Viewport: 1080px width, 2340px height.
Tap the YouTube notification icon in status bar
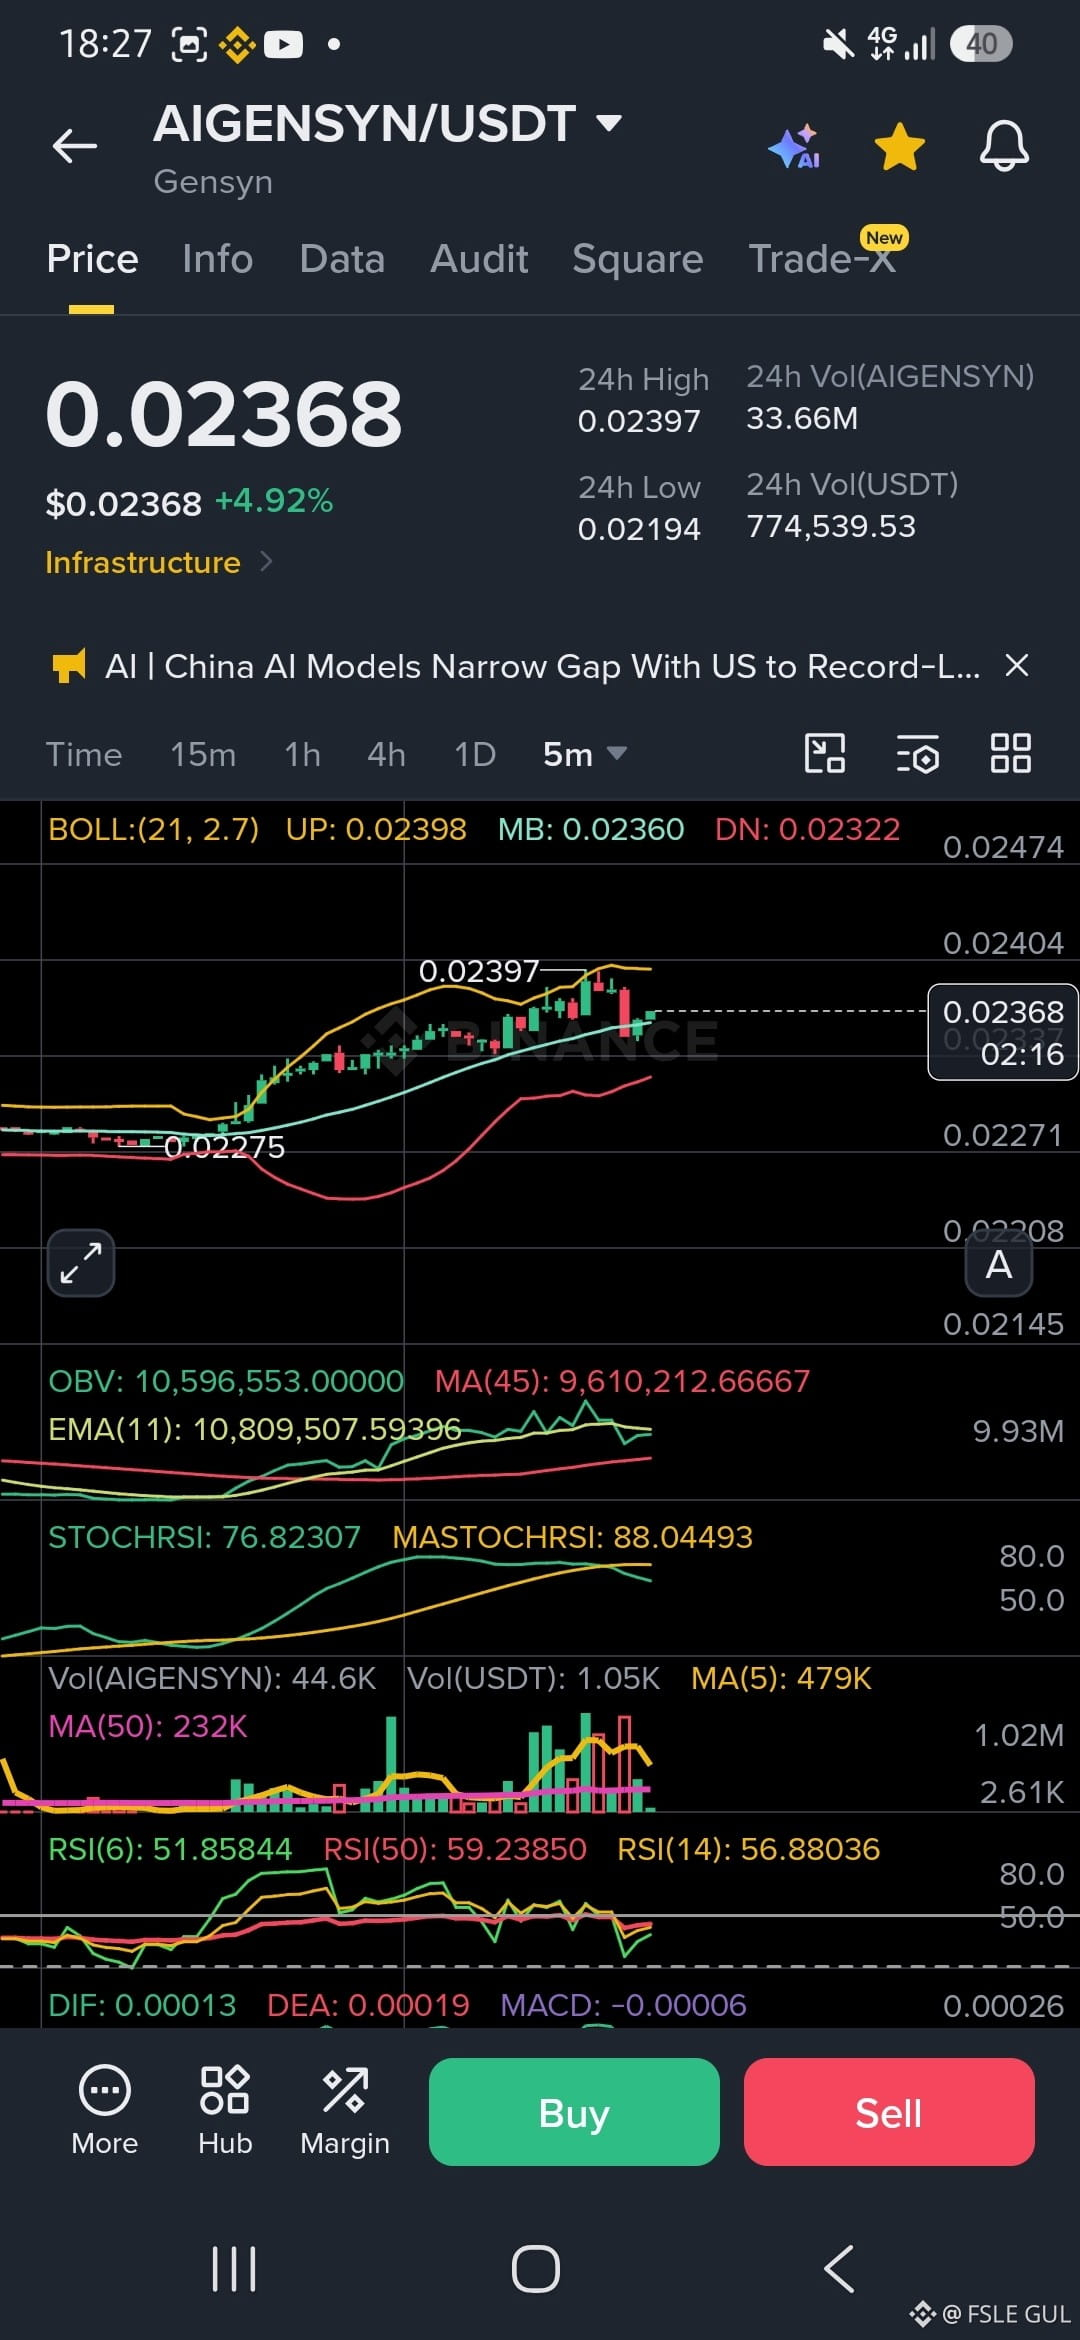click(283, 44)
